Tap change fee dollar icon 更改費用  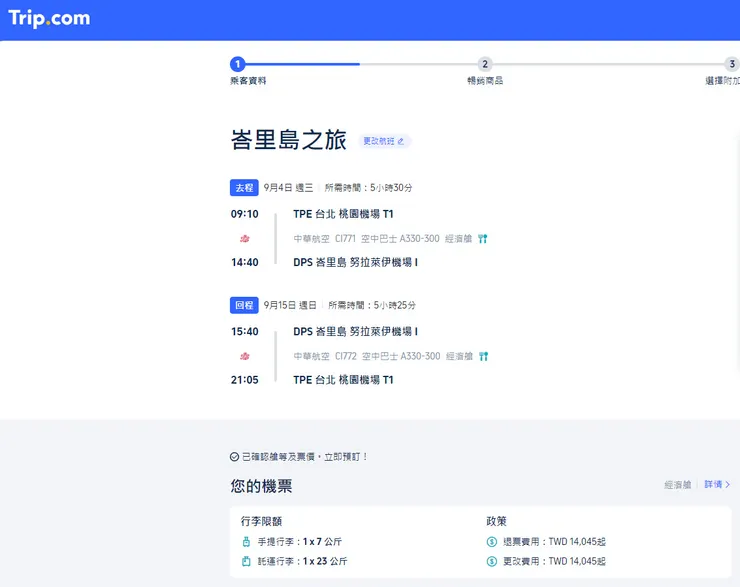492,562
